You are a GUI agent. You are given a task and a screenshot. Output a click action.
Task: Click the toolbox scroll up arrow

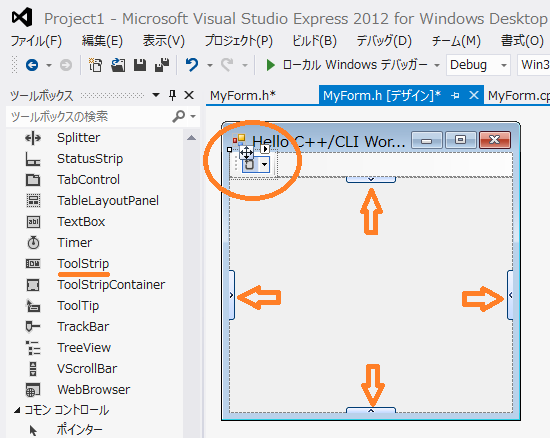click(192, 138)
